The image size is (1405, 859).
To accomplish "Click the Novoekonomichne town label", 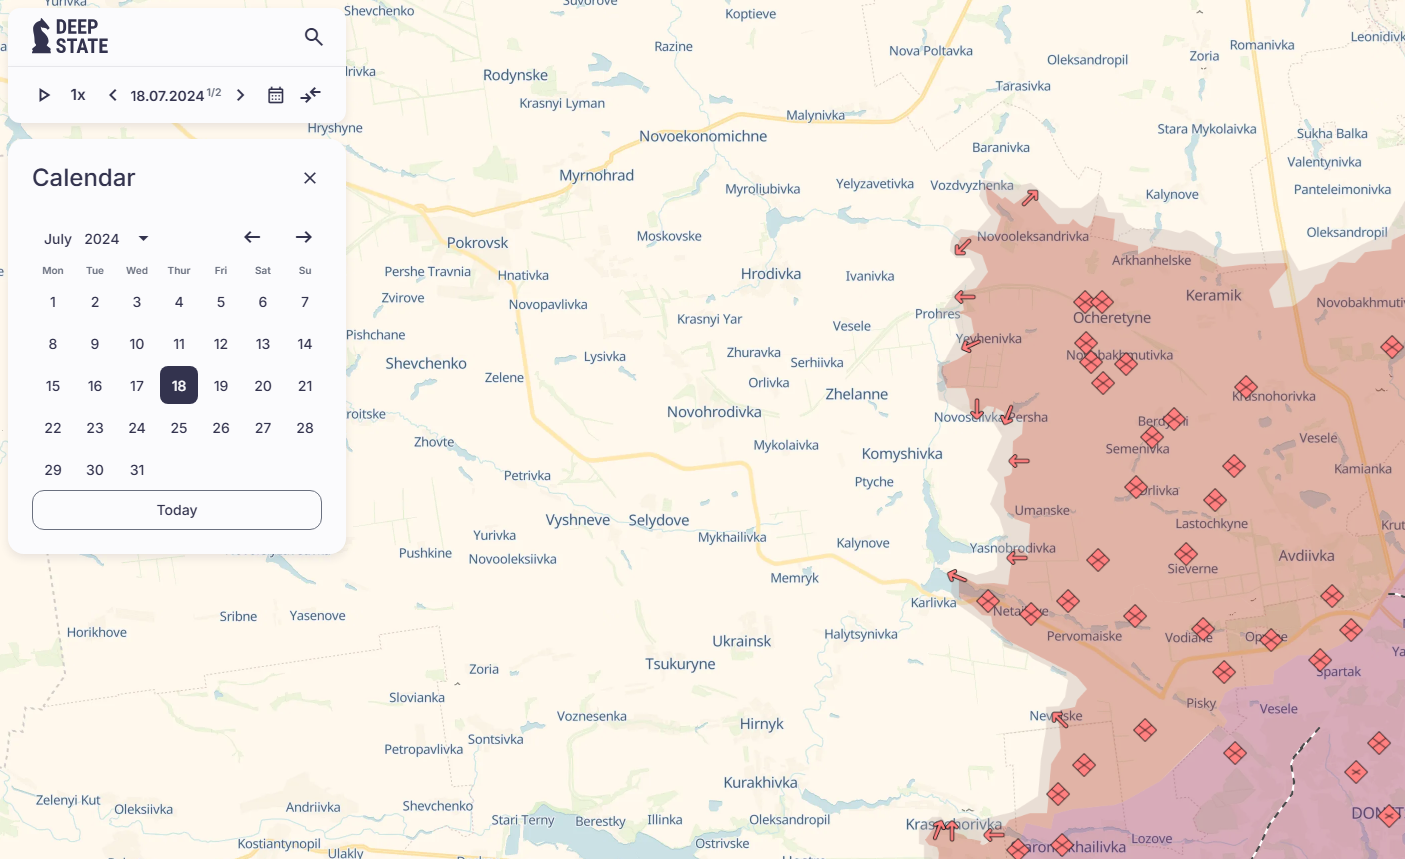I will click(703, 136).
